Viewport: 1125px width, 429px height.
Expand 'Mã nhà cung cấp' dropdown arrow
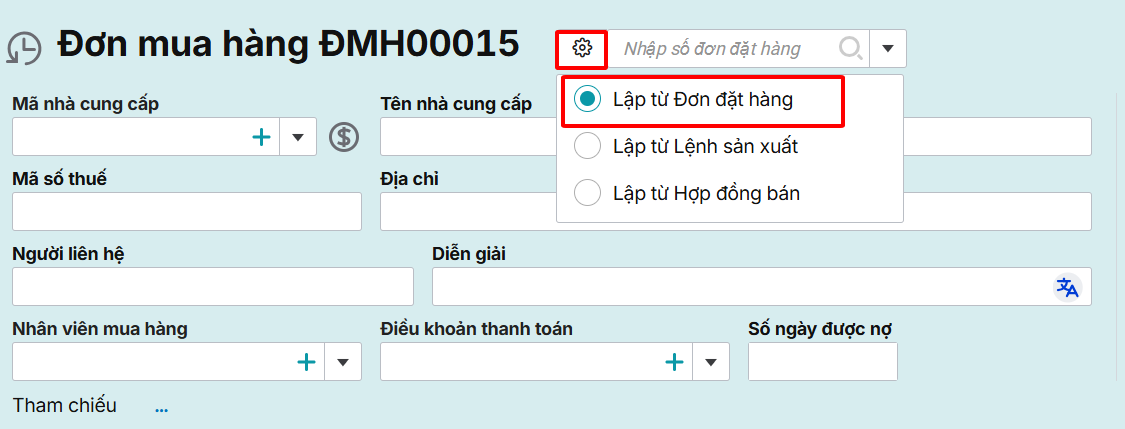pos(298,137)
